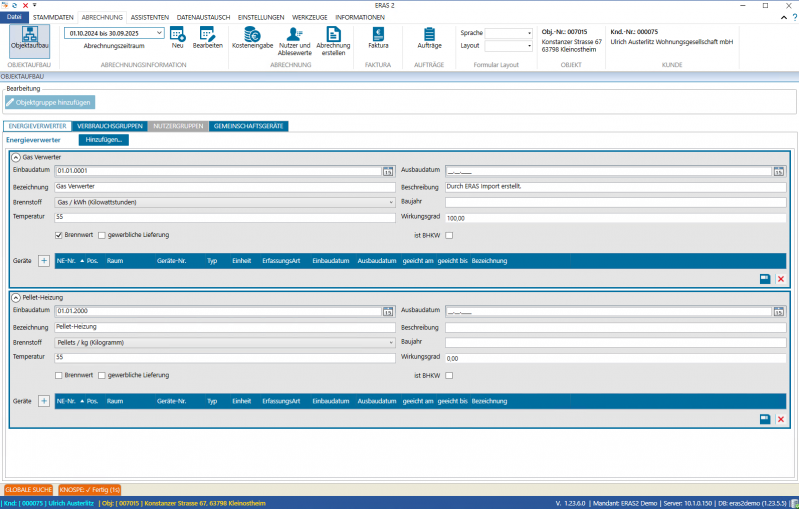The width and height of the screenshot is (799, 509).
Task: Click the red X quick access icon
Action: point(25,5)
